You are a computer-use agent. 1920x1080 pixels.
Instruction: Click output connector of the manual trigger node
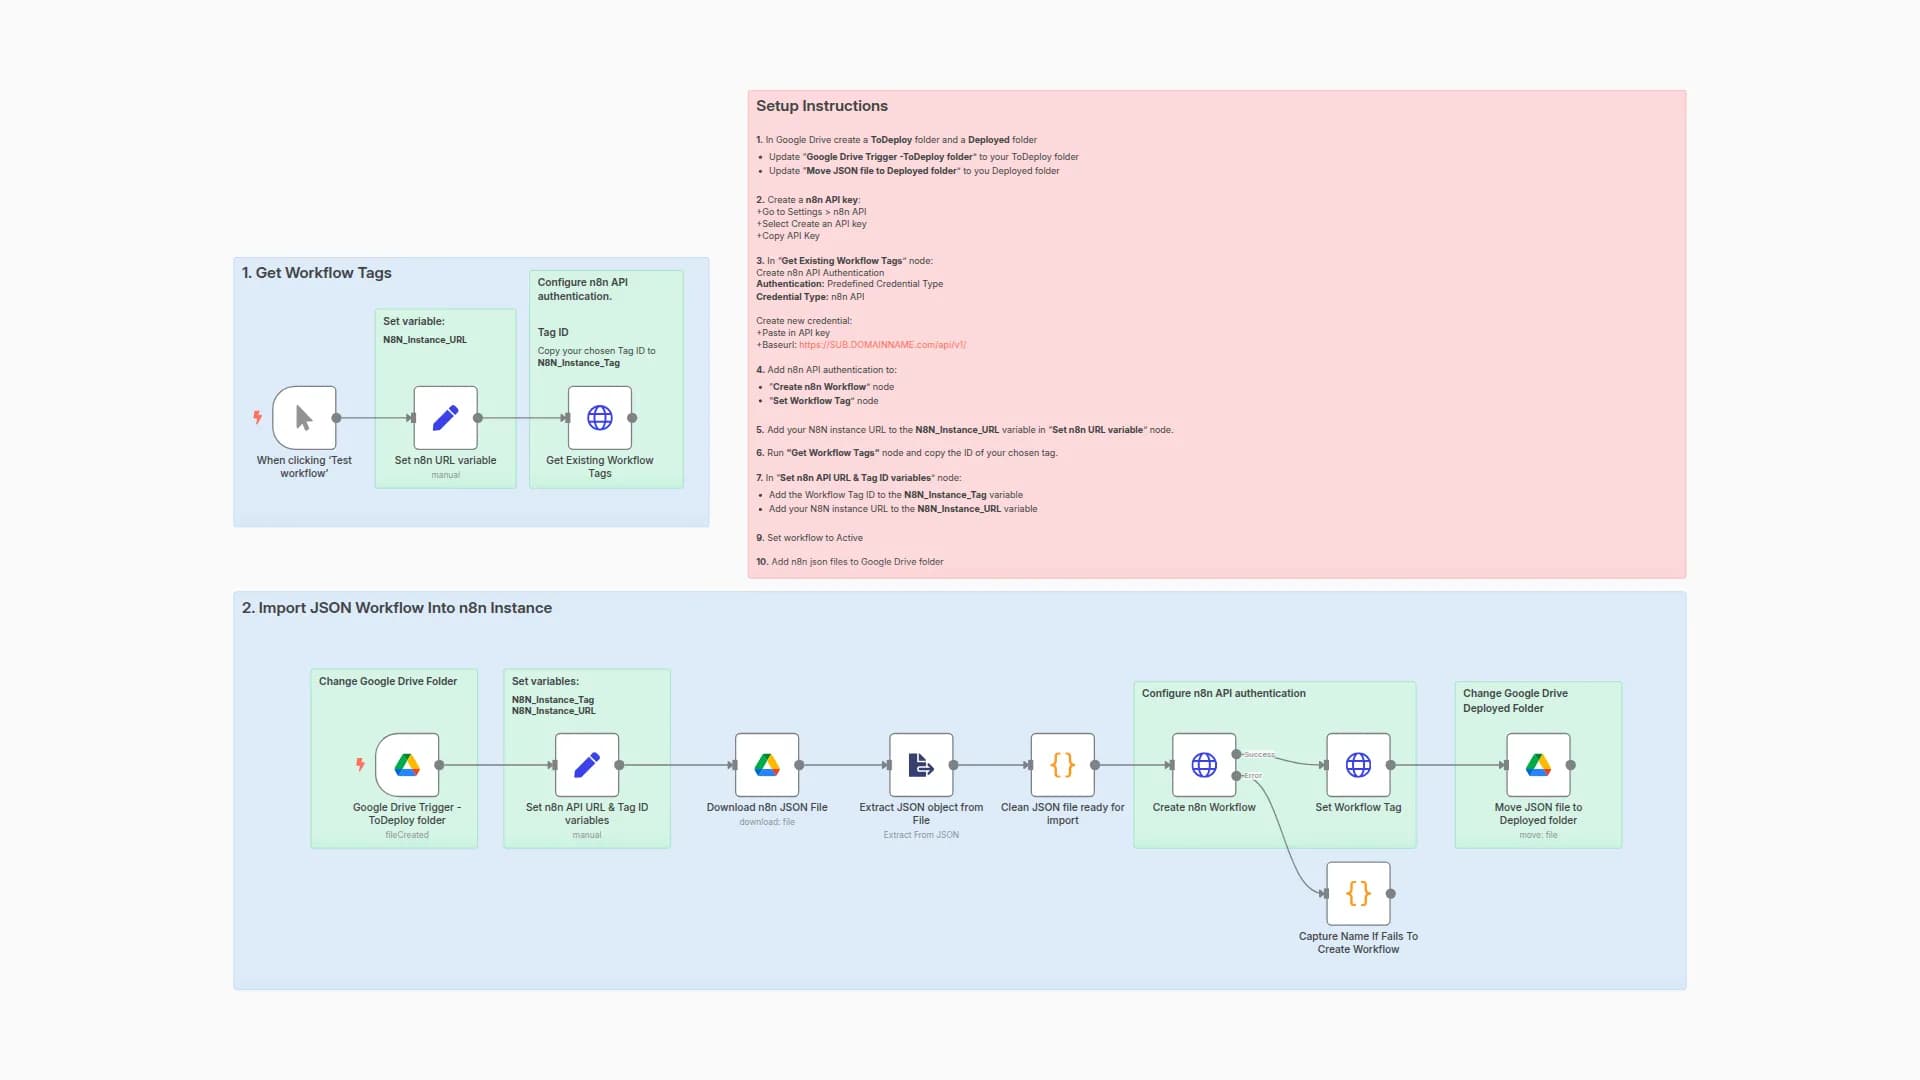pyautogui.click(x=337, y=418)
